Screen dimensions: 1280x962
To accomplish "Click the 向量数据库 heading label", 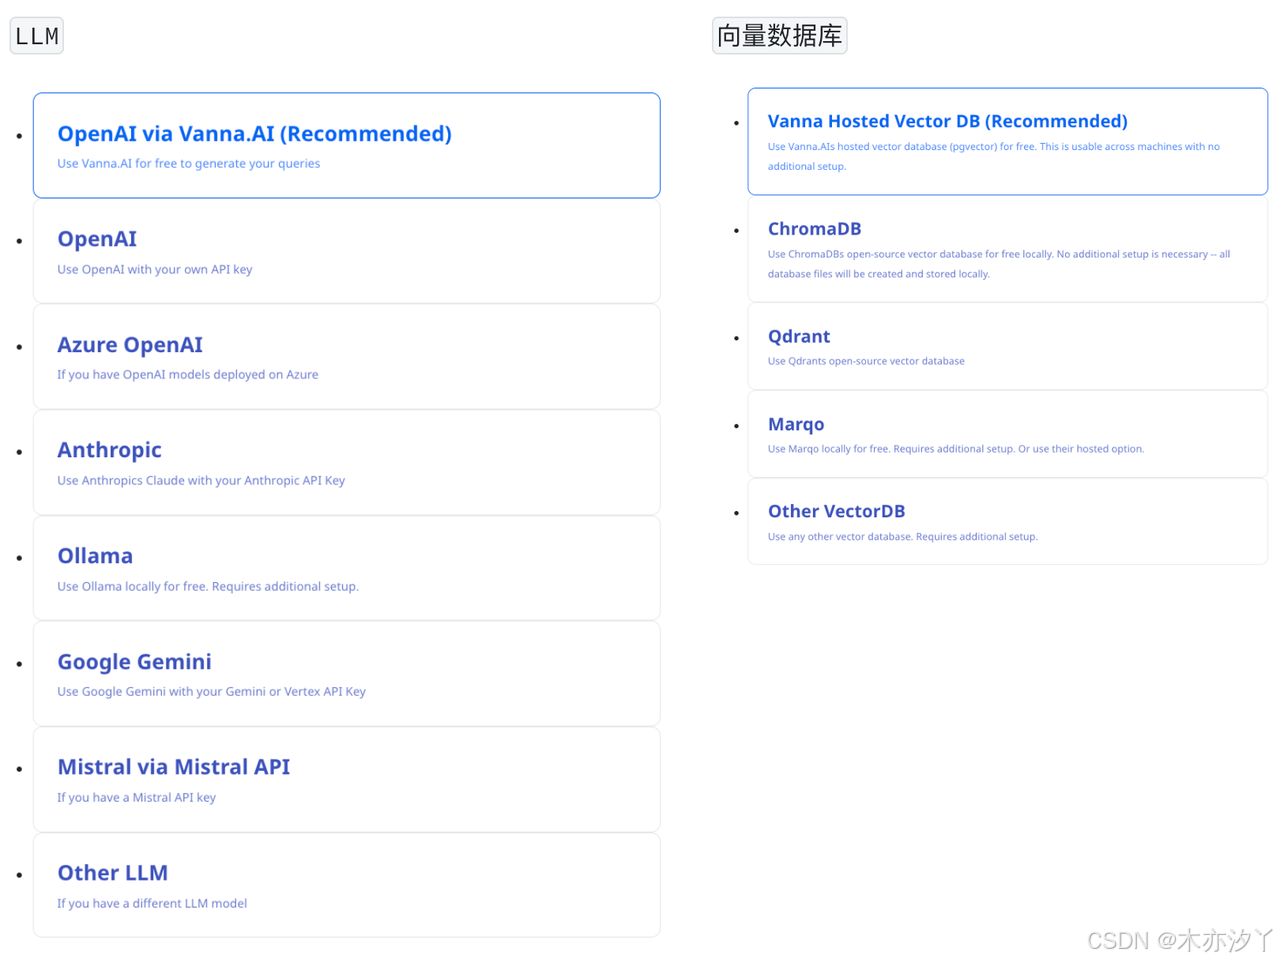I will (779, 36).
